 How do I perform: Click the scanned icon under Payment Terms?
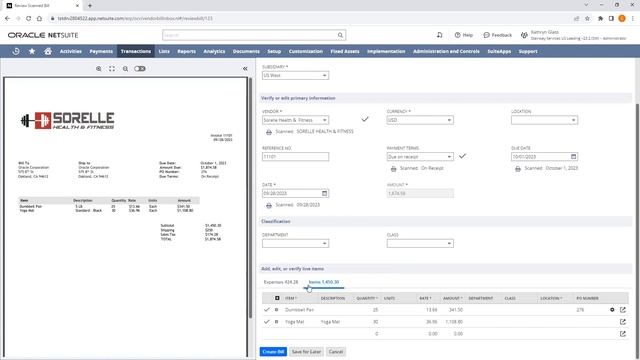(393, 169)
